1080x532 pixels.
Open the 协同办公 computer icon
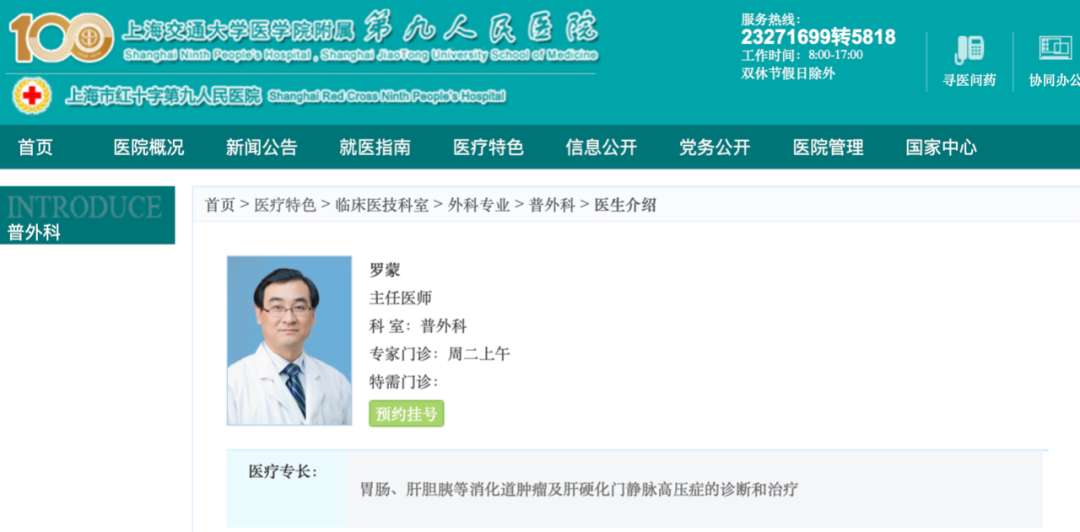1055,48
